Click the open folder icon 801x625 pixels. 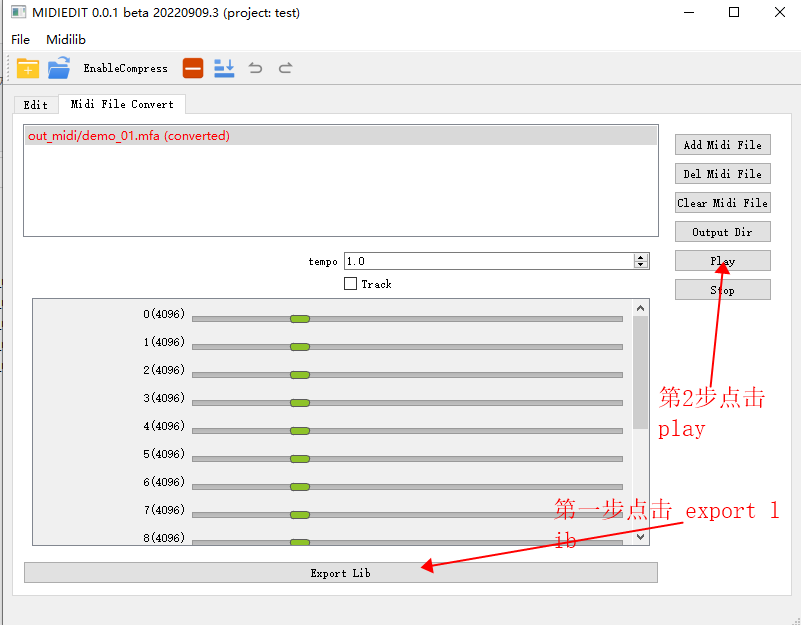[x=59, y=68]
